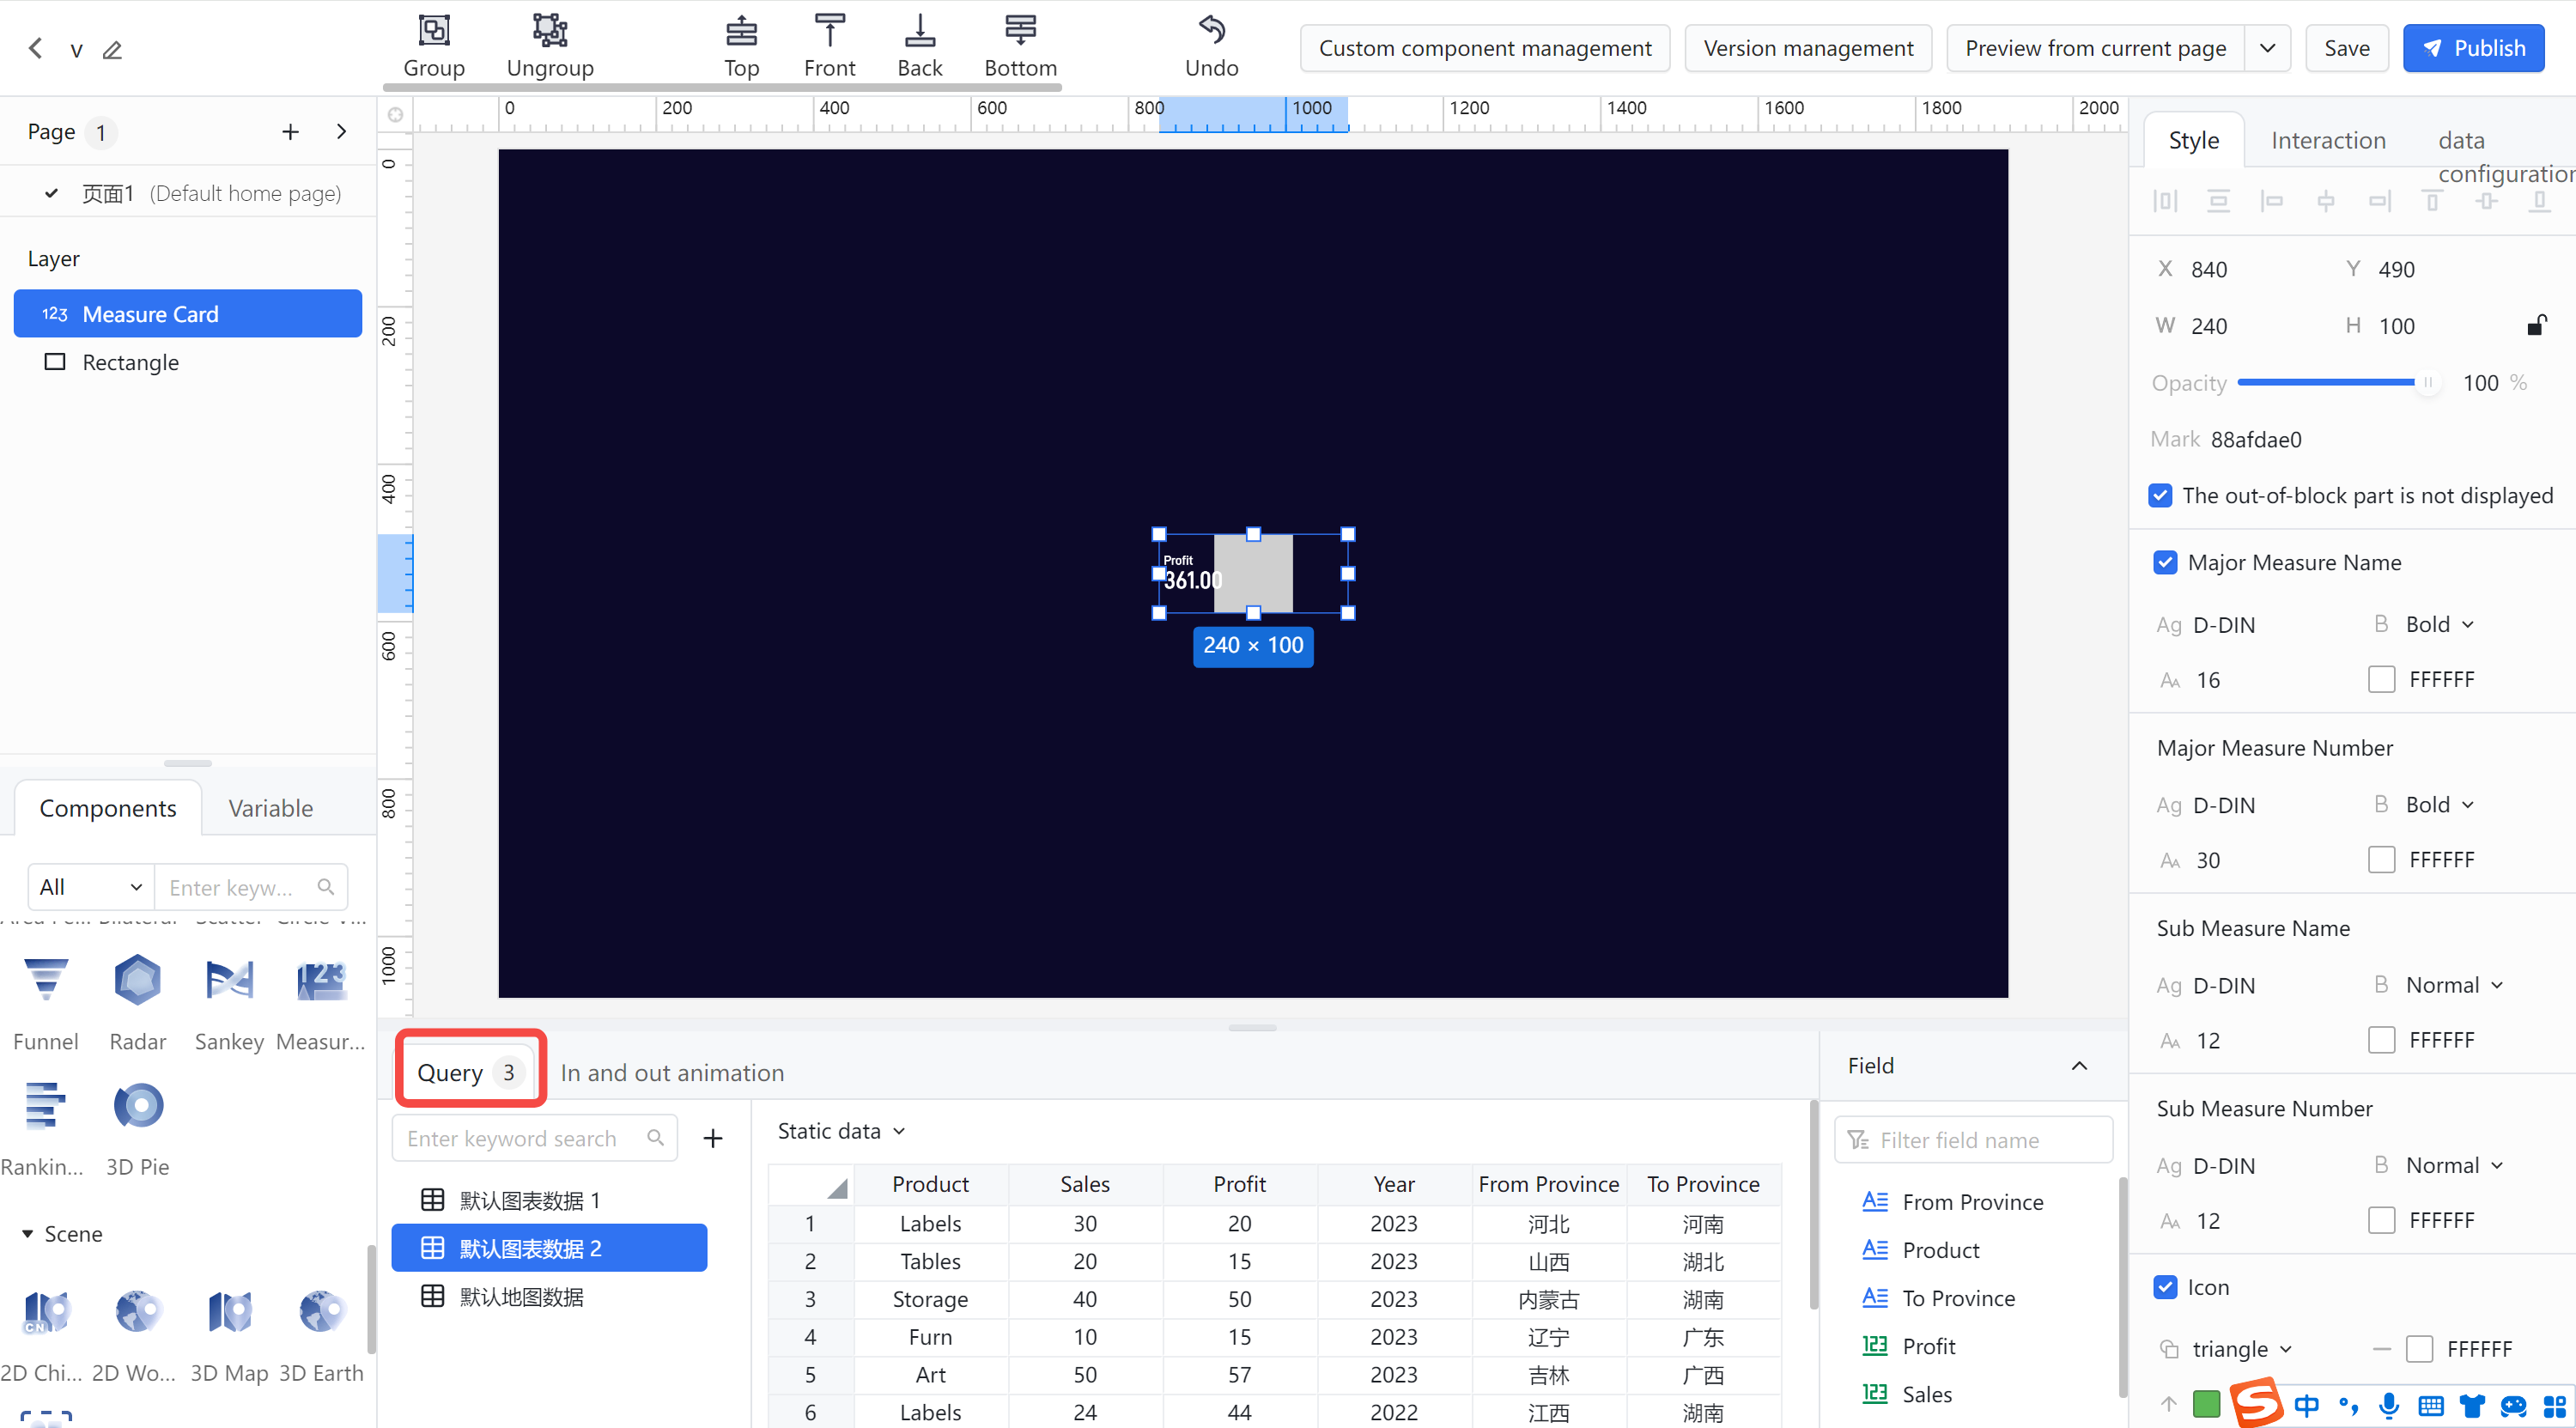Add the 3D Map scene component
Image resolution: width=2576 pixels, height=1428 pixels.
(229, 1336)
